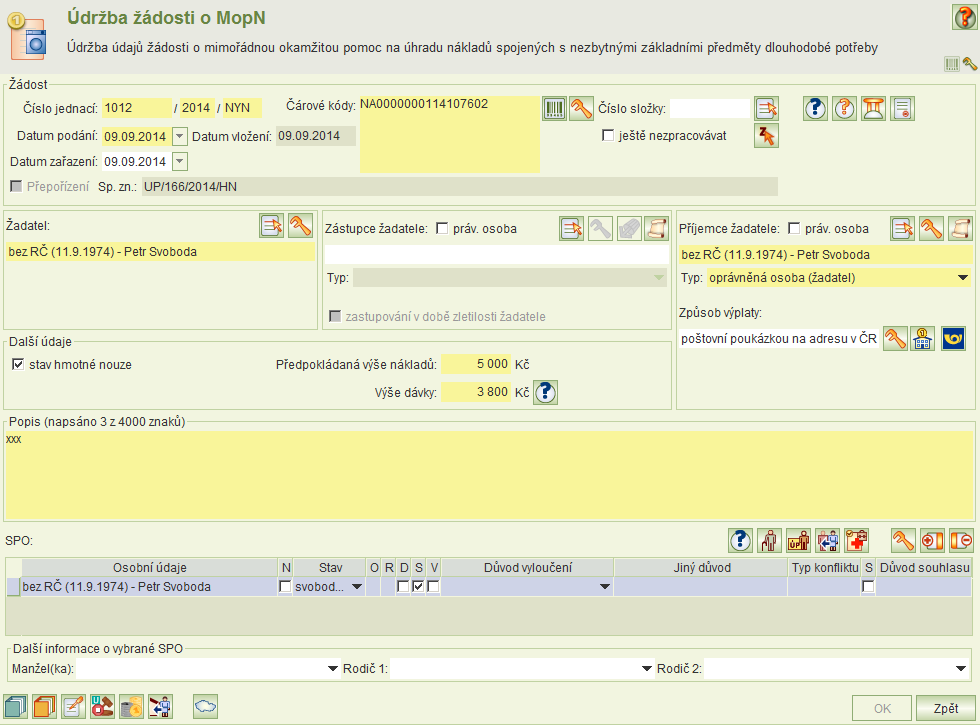This screenshot has height=725, width=980.
Task: Click the post horn icon under Způsob výplaty
Action: pyautogui.click(x=953, y=339)
